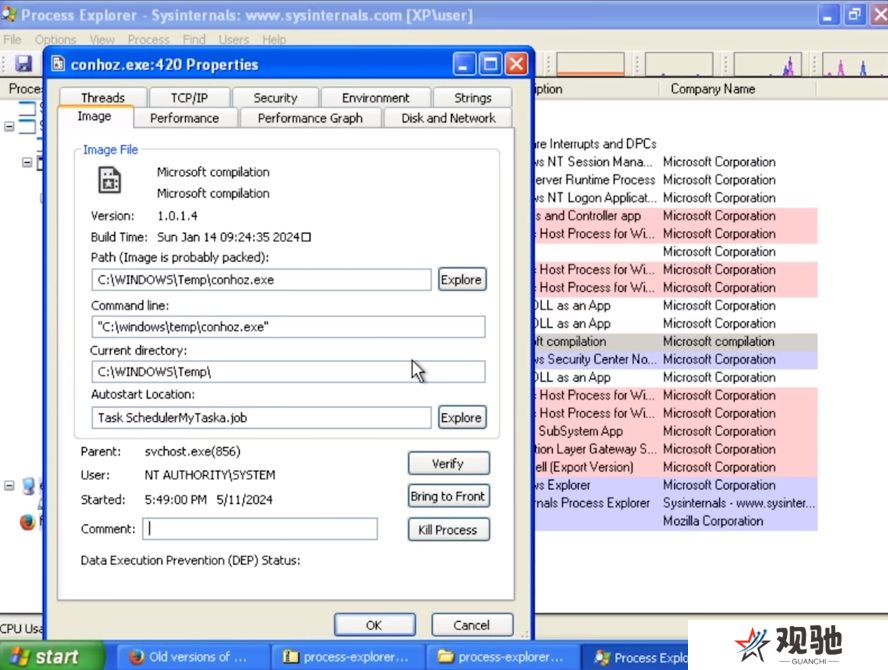Open second 'process-explorer...' folder taskbar item

[502, 657]
